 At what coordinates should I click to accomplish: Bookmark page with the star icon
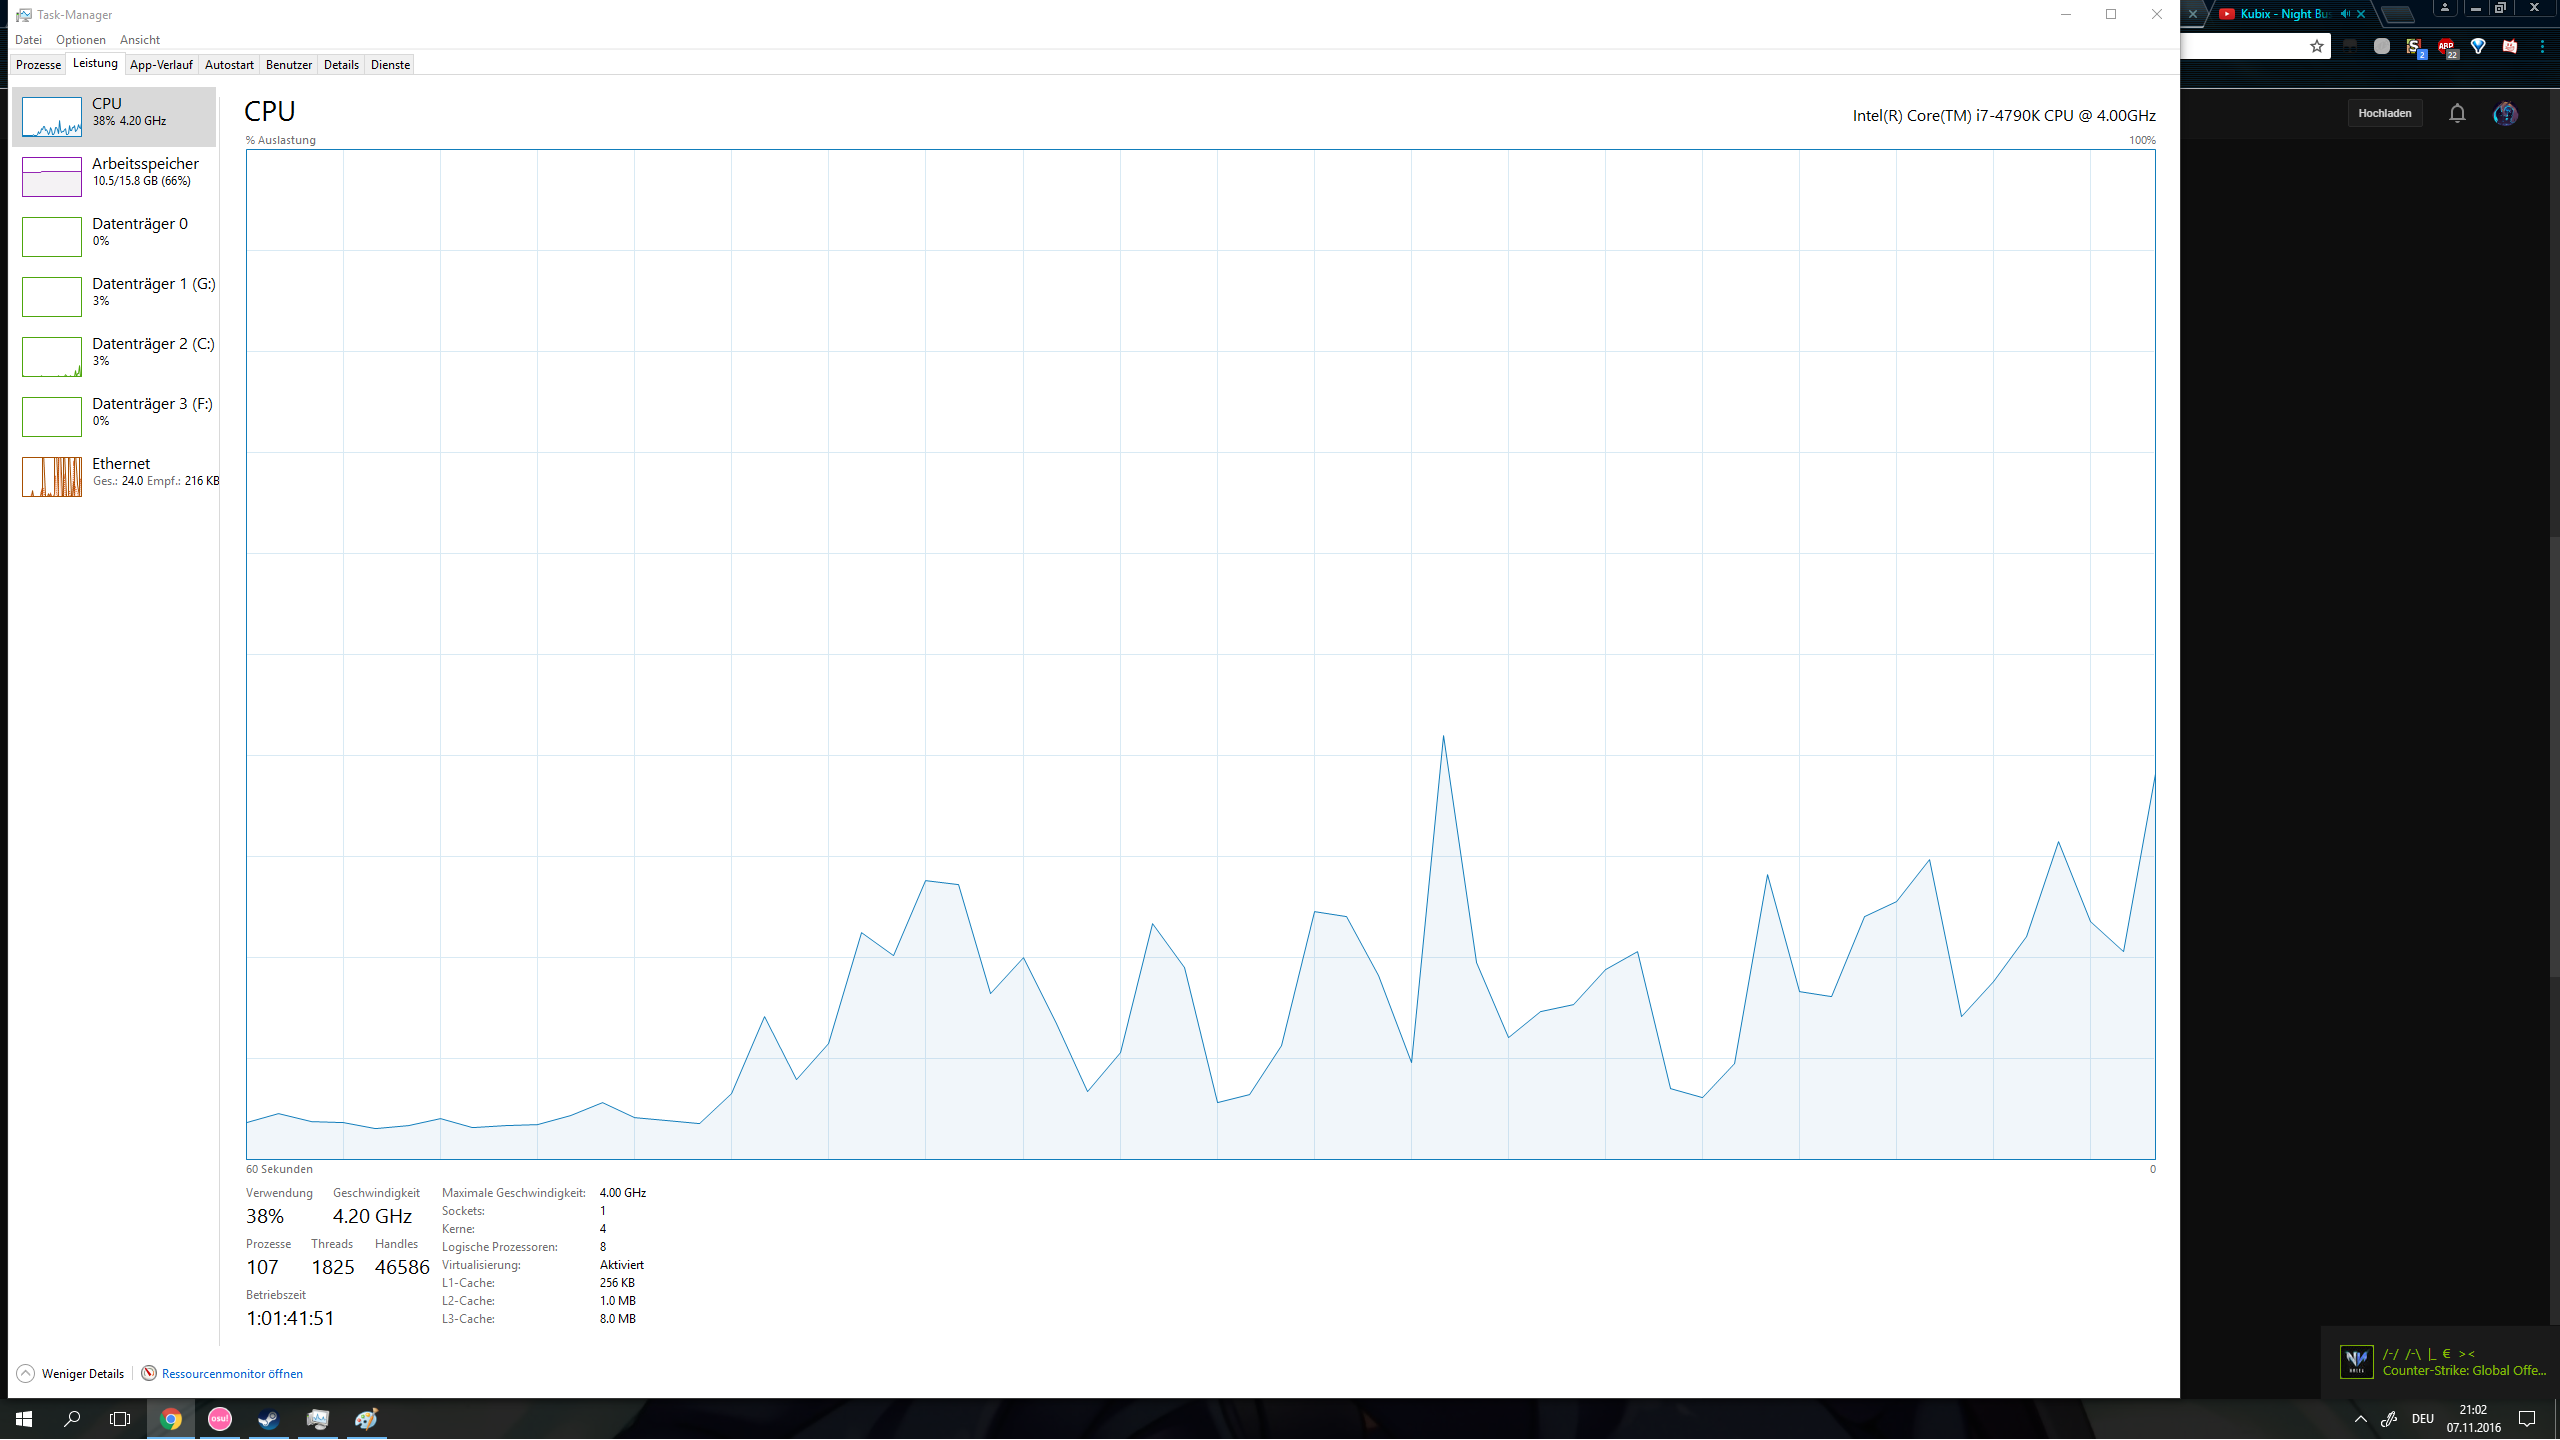click(2317, 46)
